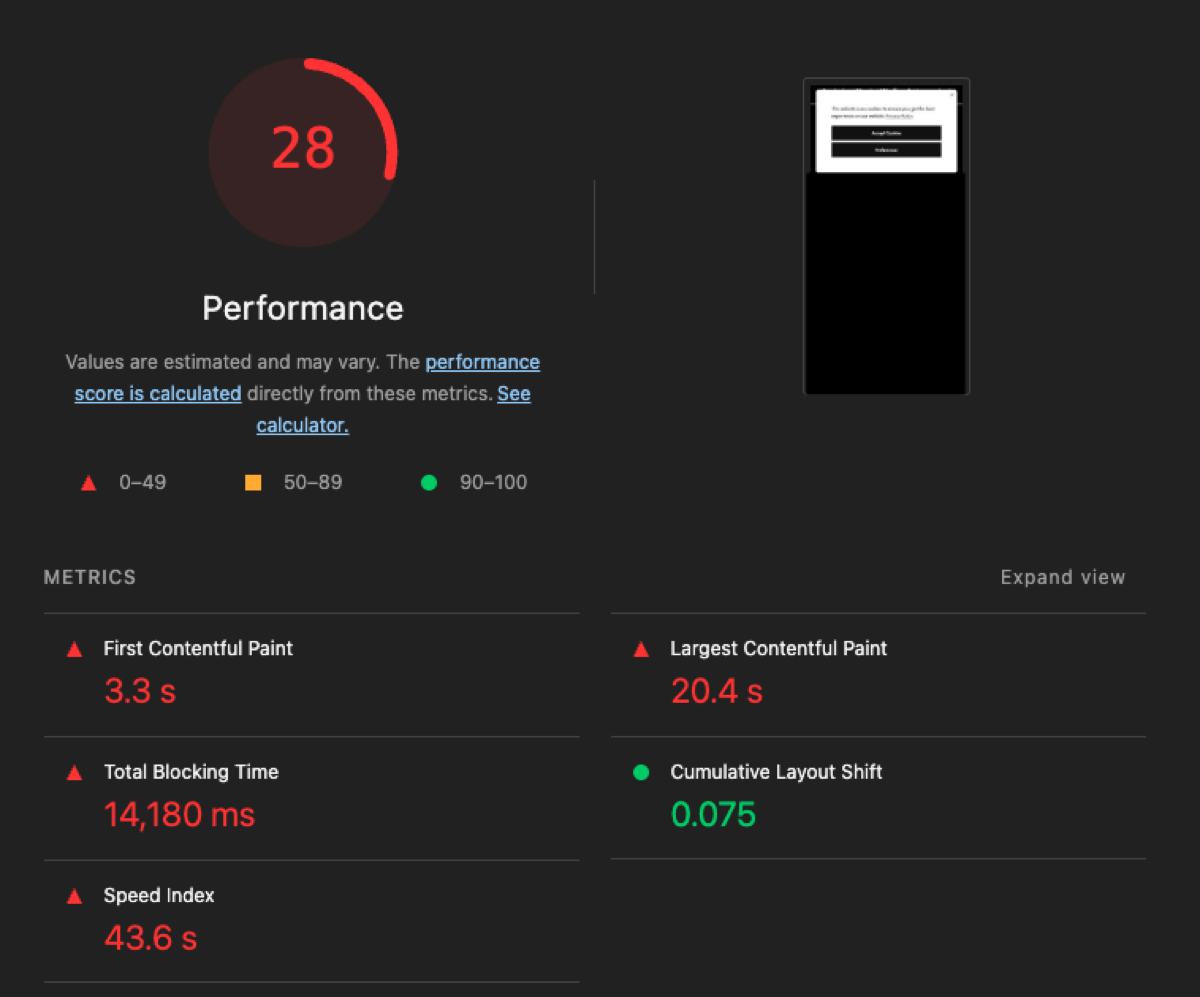Select the Cumulative Layout Shift metric label
The width and height of the screenshot is (1200, 997).
(x=775, y=772)
